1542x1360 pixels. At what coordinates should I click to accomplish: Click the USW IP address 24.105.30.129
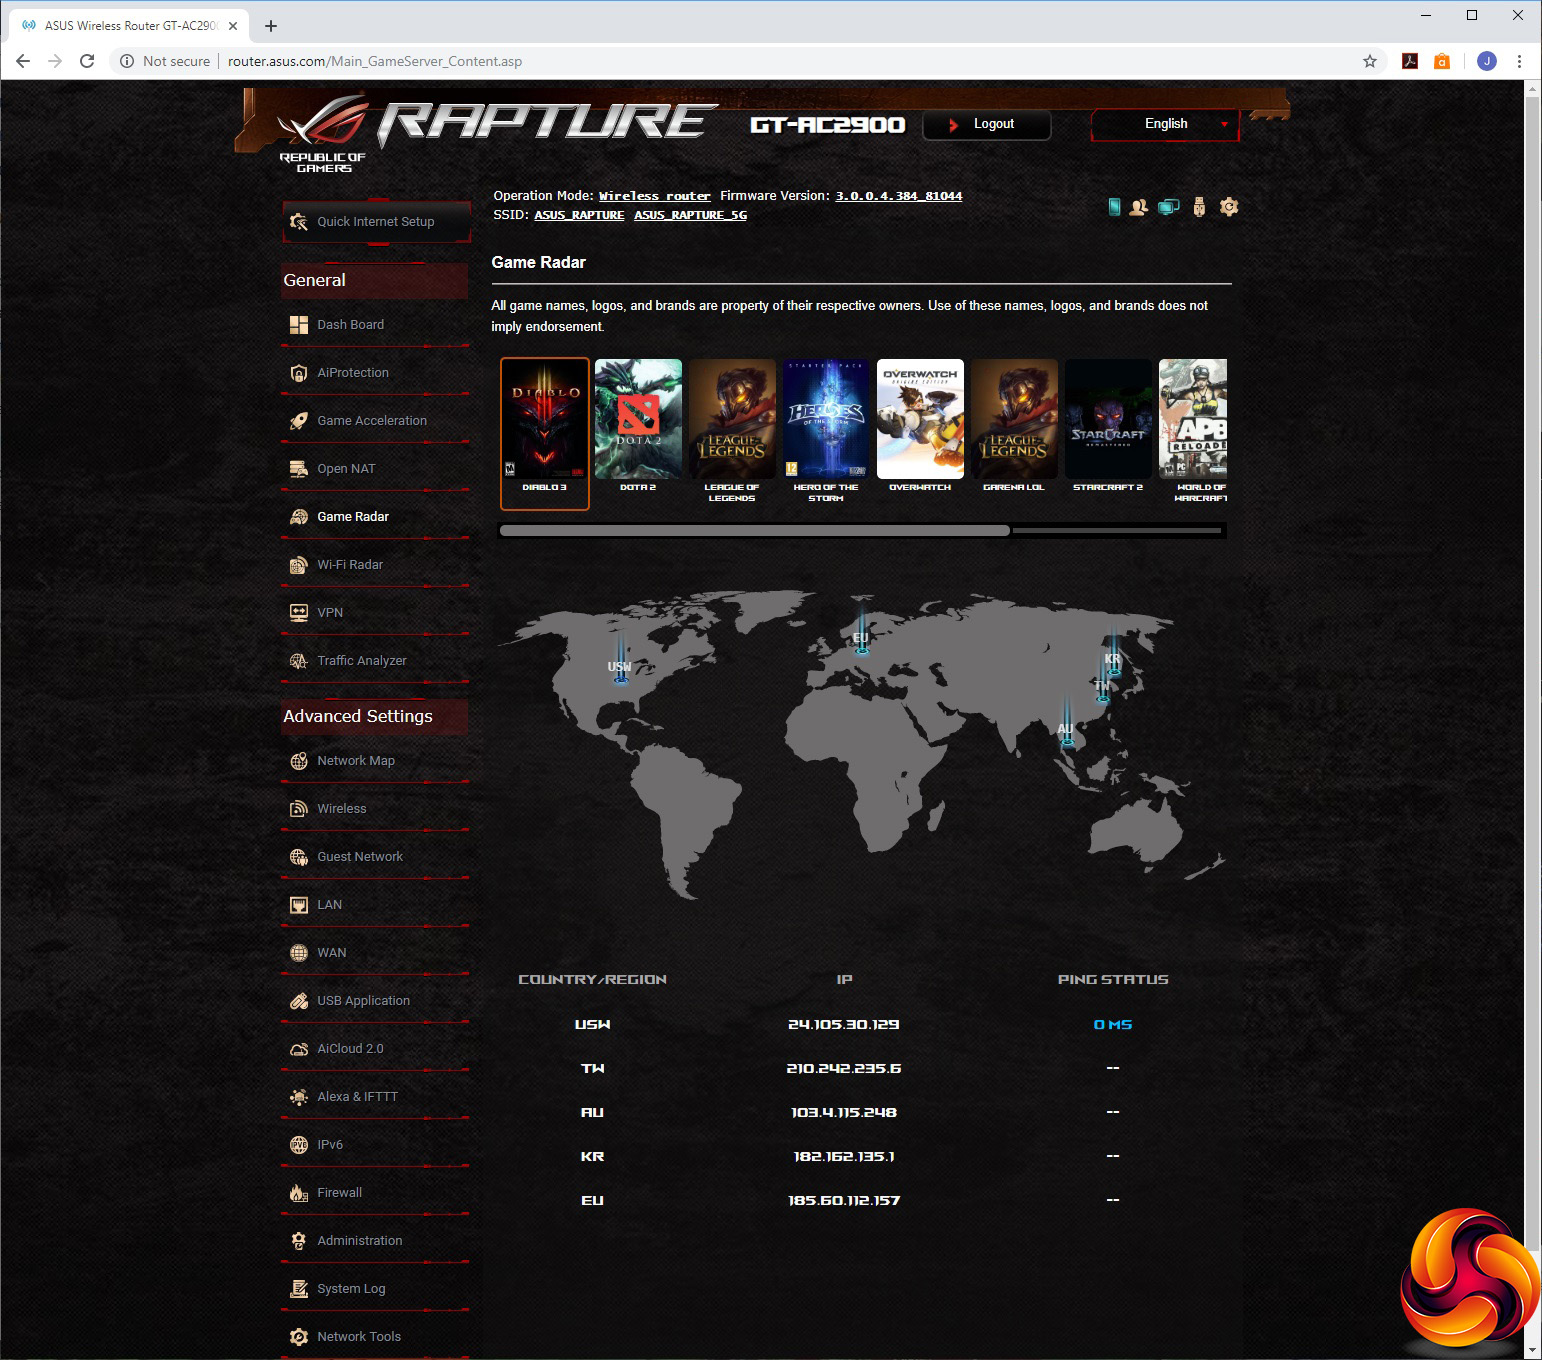844,1025
